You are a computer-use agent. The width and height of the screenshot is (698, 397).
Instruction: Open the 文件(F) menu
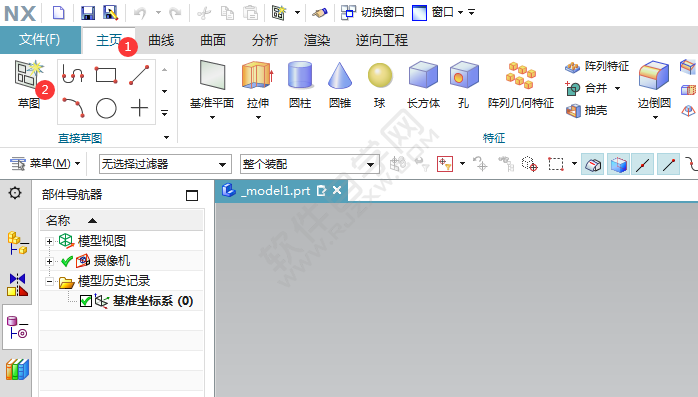40,40
